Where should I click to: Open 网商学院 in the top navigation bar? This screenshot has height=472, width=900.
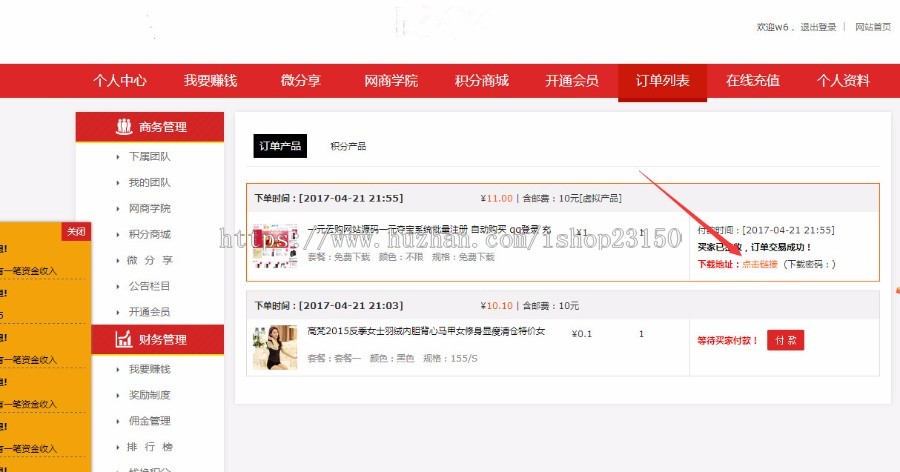(391, 80)
